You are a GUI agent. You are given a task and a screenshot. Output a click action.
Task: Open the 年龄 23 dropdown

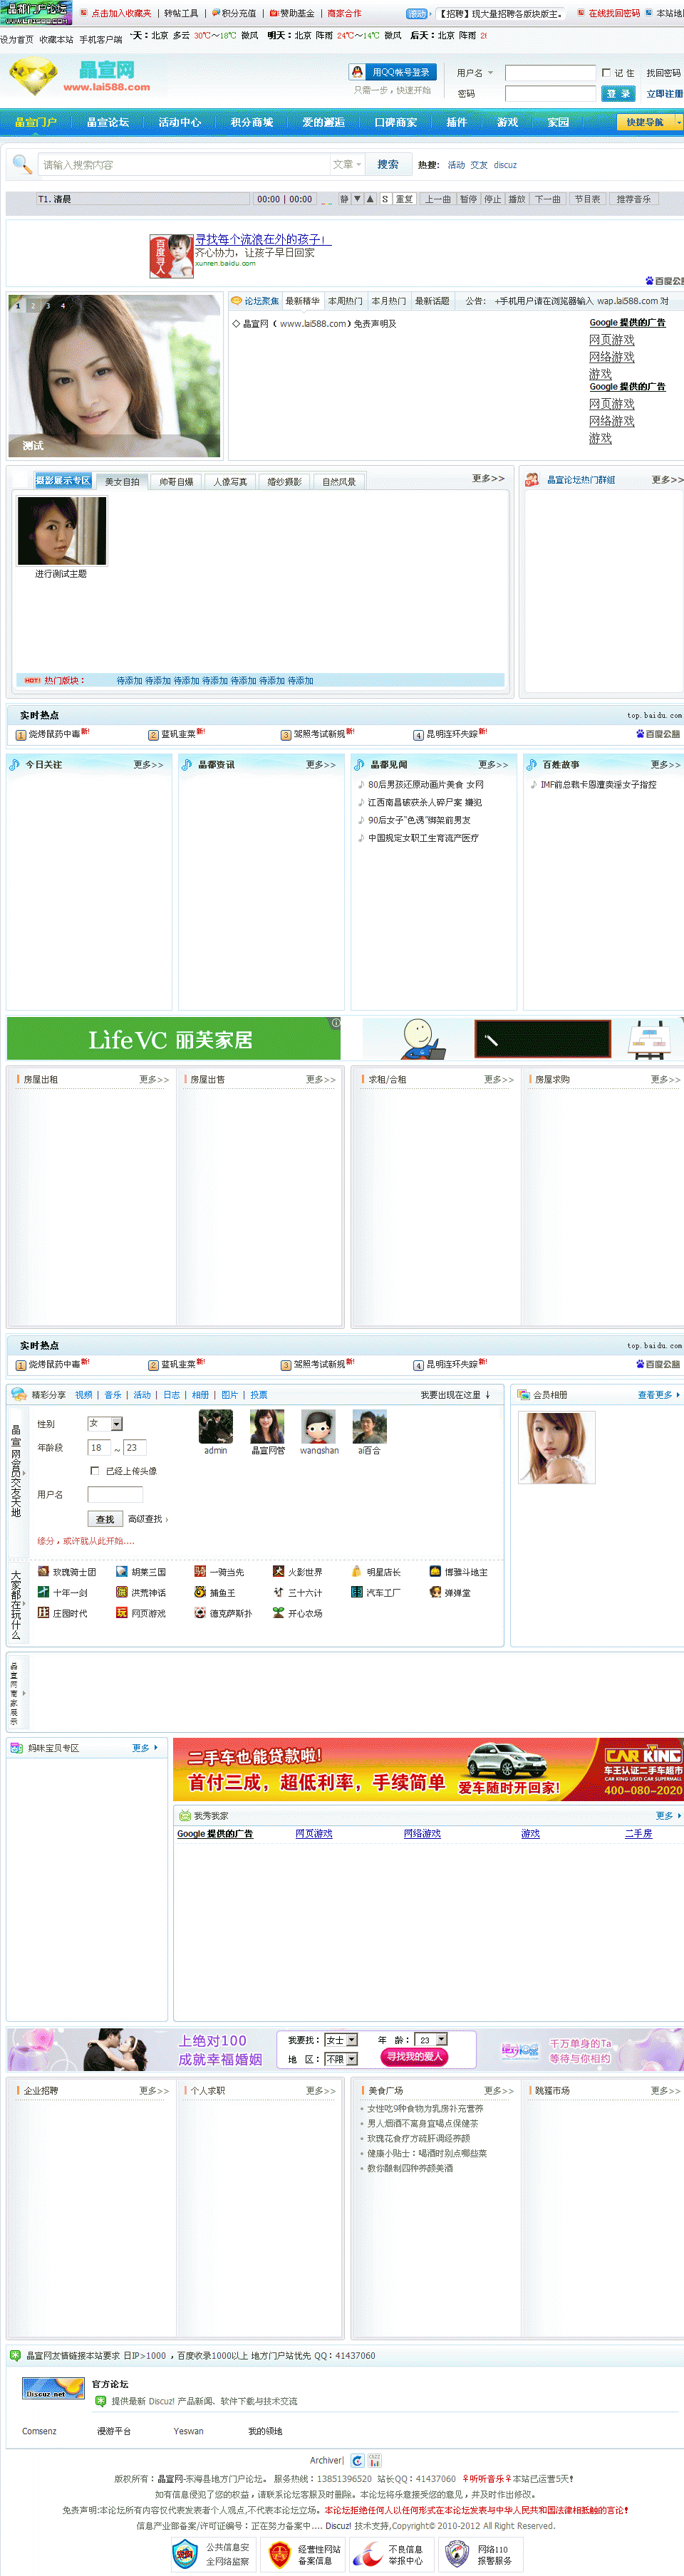(x=431, y=2039)
